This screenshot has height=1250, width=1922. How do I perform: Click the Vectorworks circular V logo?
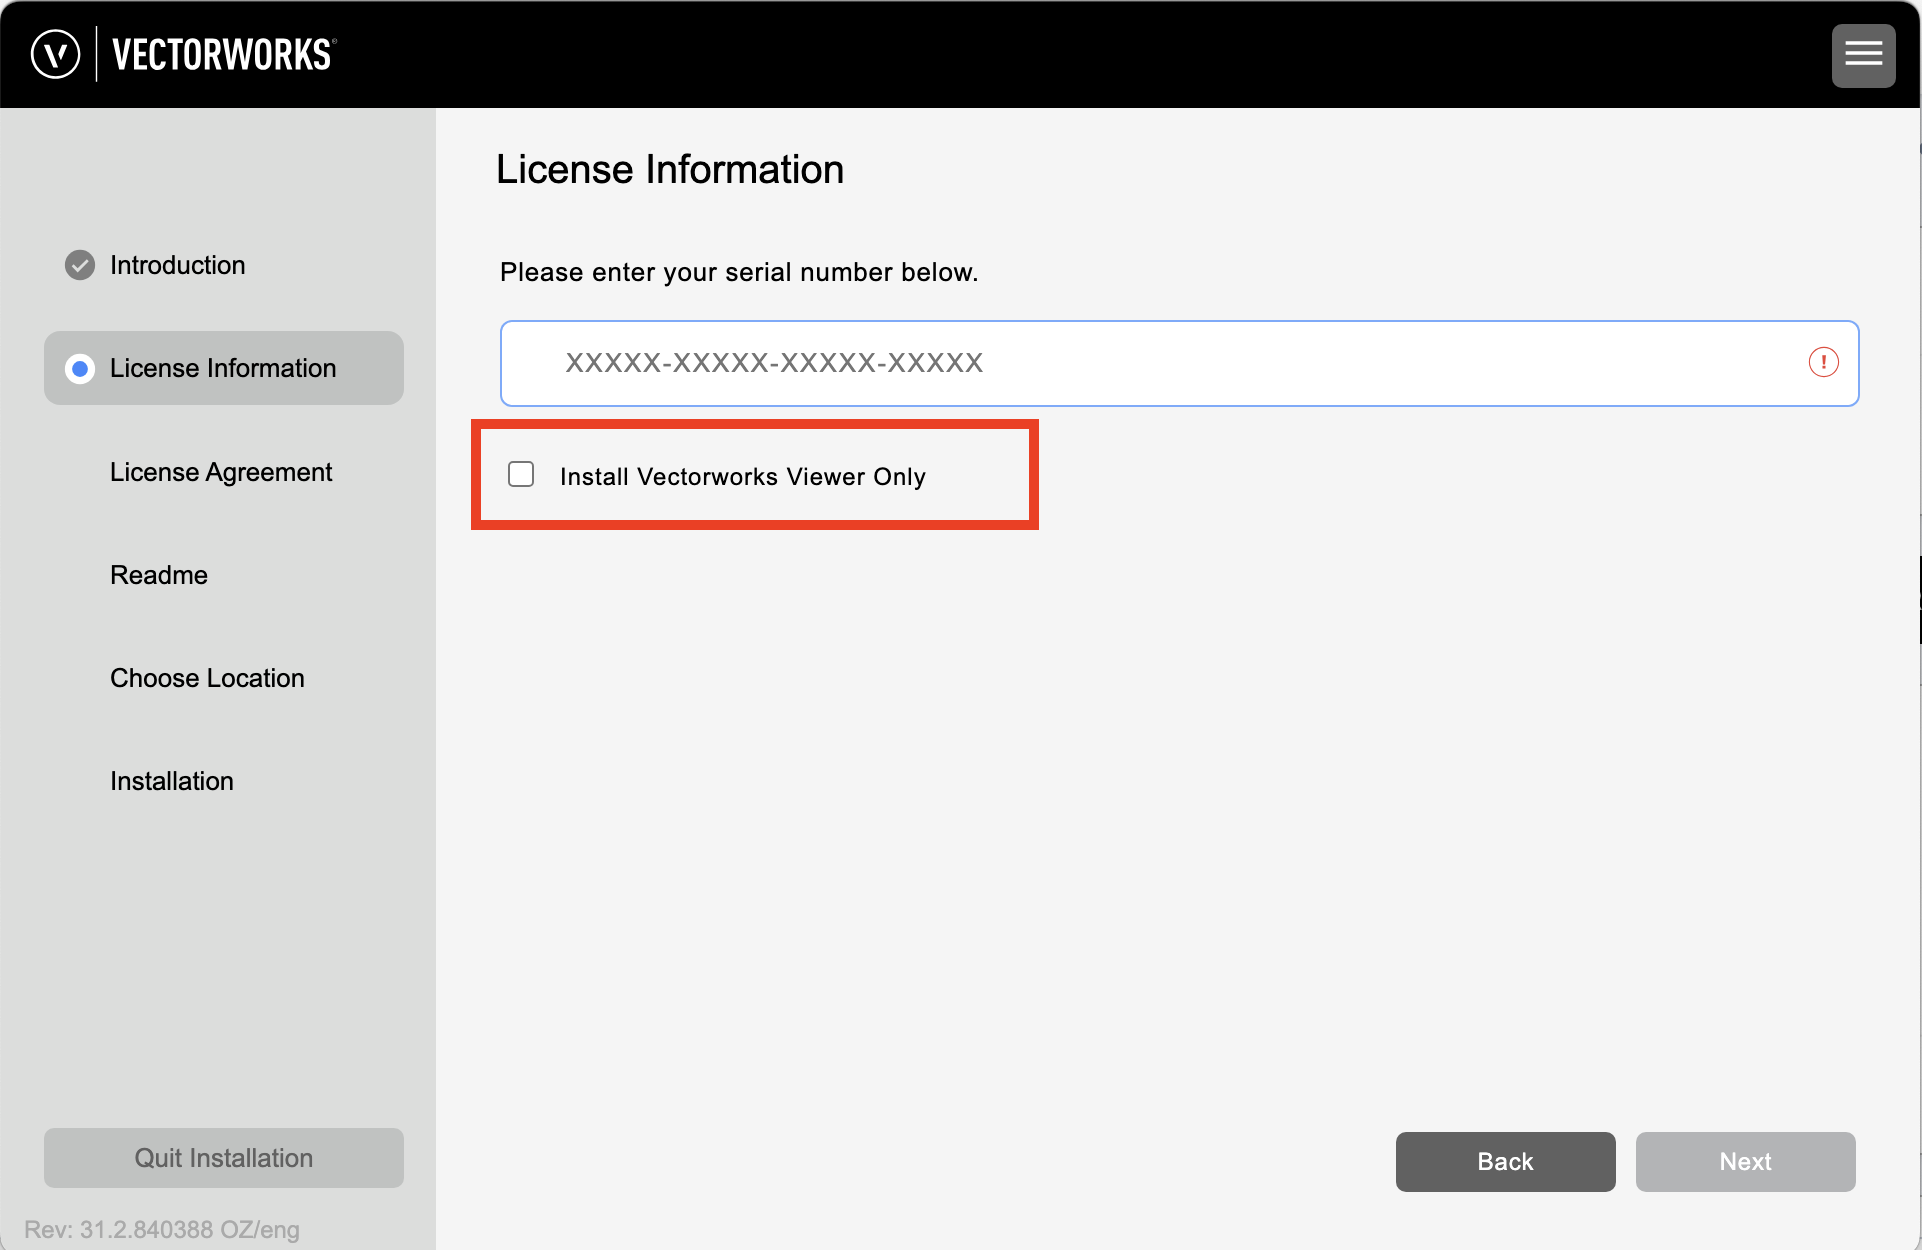(55, 54)
